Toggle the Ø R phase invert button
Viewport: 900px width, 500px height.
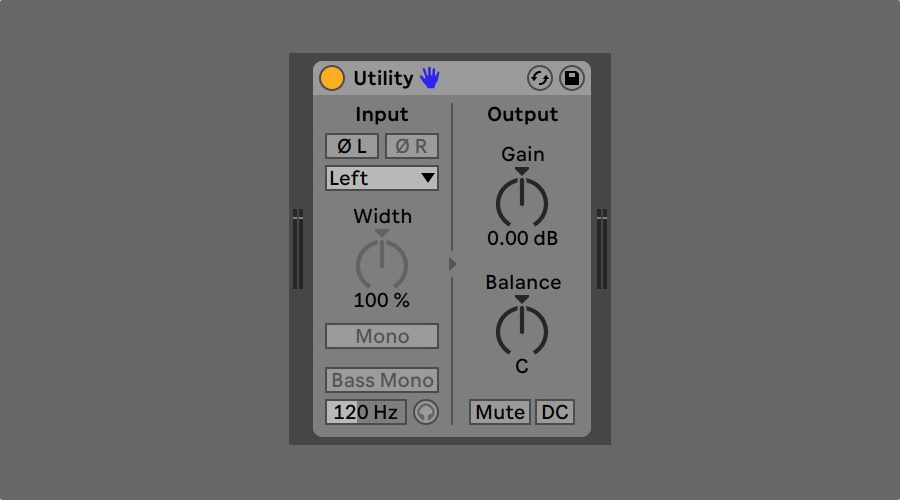pos(412,146)
